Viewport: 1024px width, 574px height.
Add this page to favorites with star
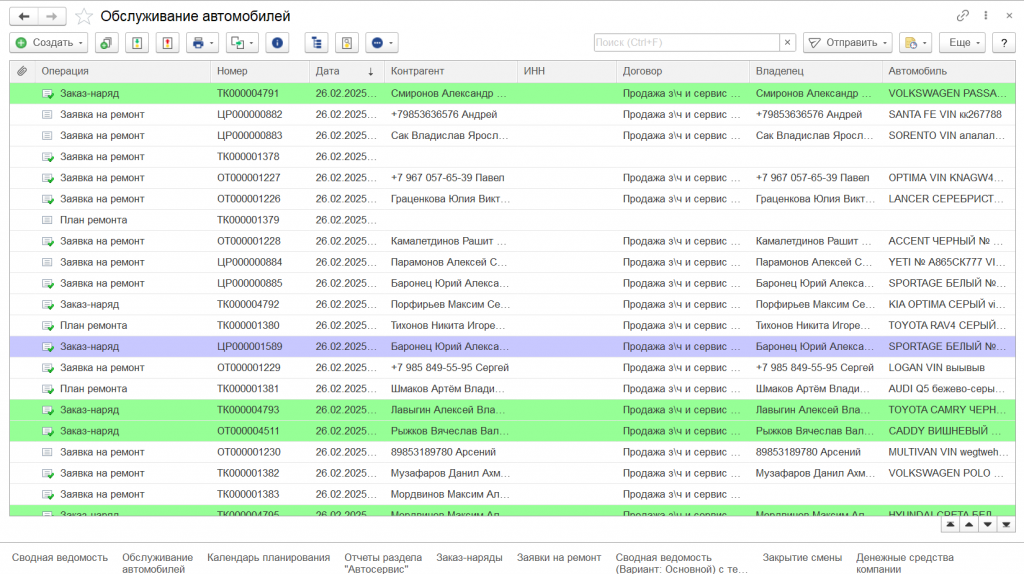click(x=84, y=16)
